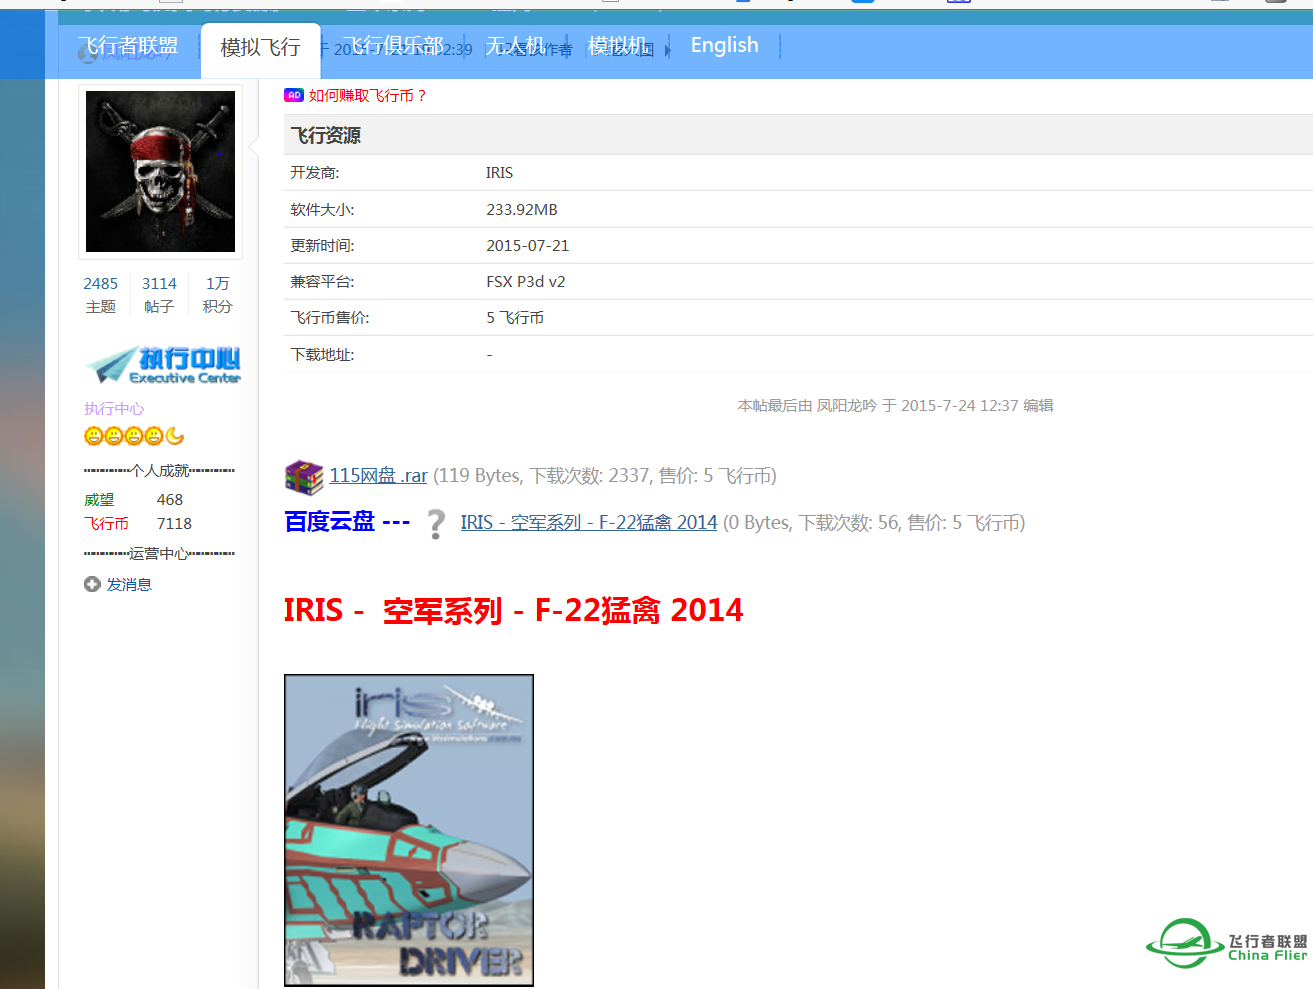Click the 发消息 plus icon
This screenshot has height=989, width=1313.
pyautogui.click(x=92, y=584)
